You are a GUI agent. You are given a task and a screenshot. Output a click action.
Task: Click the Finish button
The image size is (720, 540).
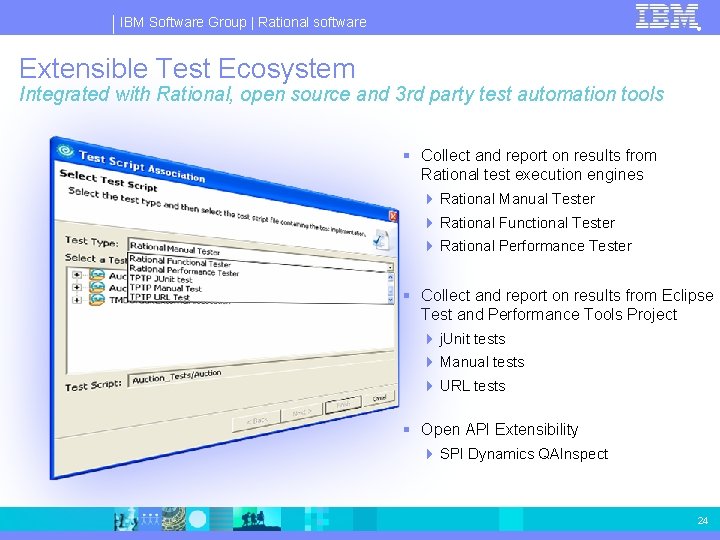coord(343,405)
